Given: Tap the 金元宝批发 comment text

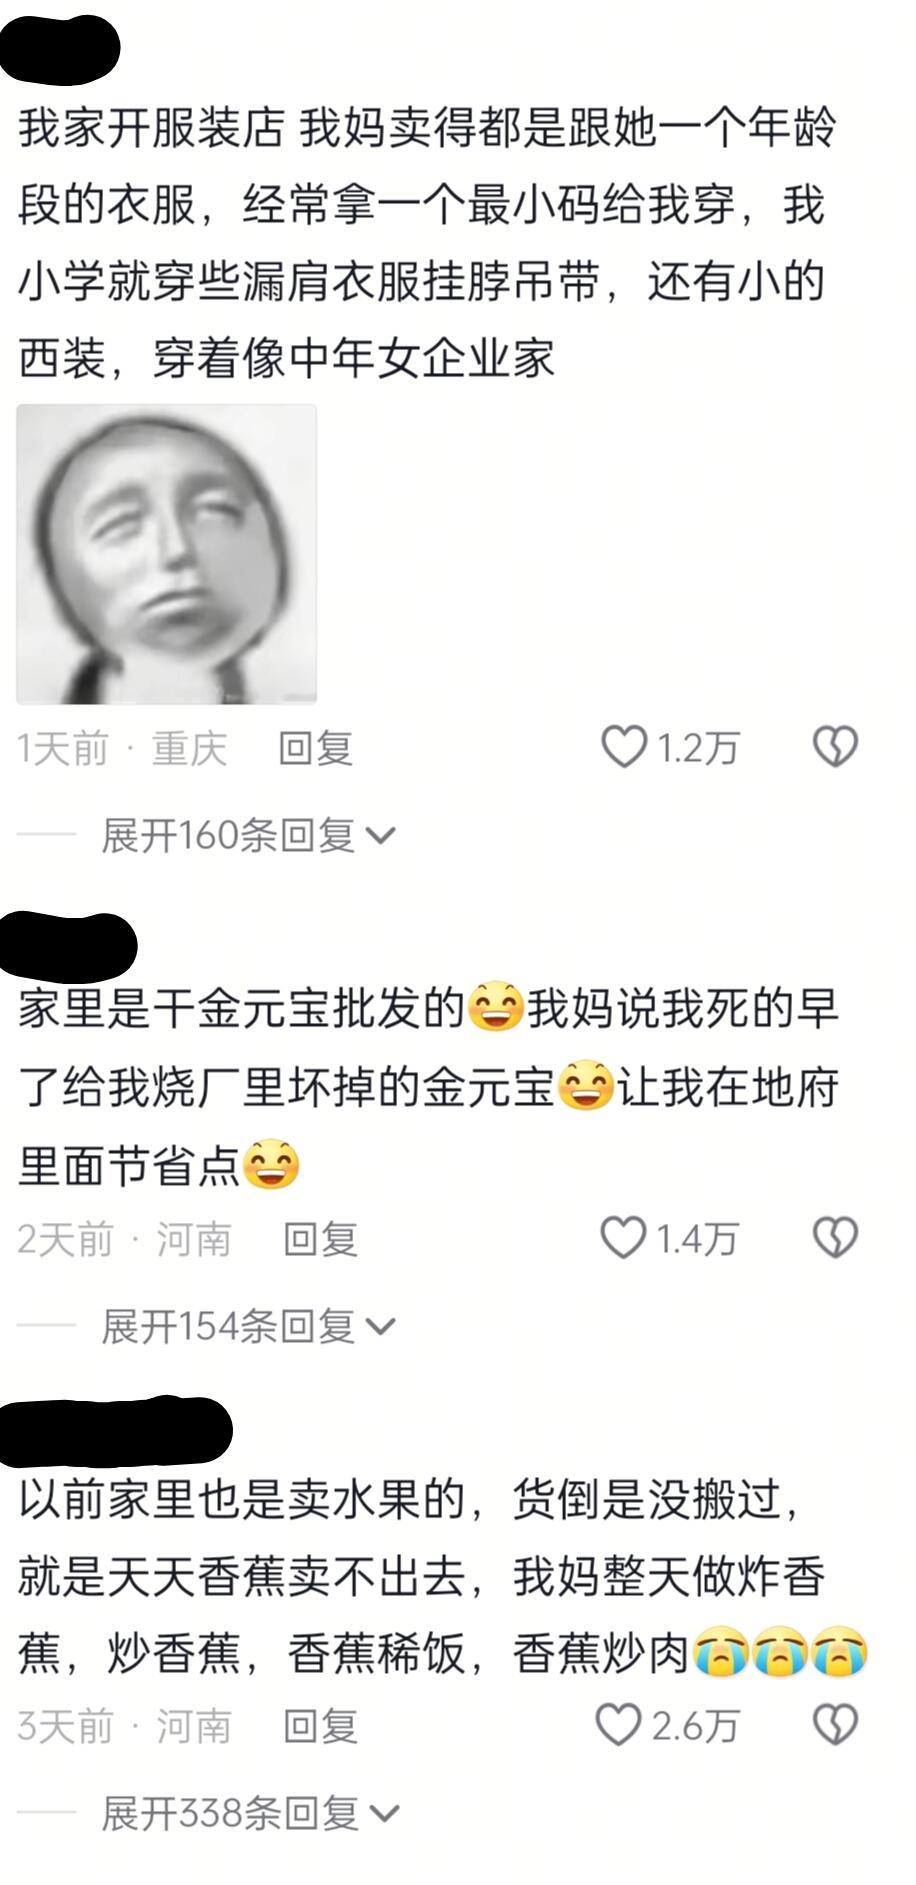Looking at the screenshot, I should point(428,1088).
